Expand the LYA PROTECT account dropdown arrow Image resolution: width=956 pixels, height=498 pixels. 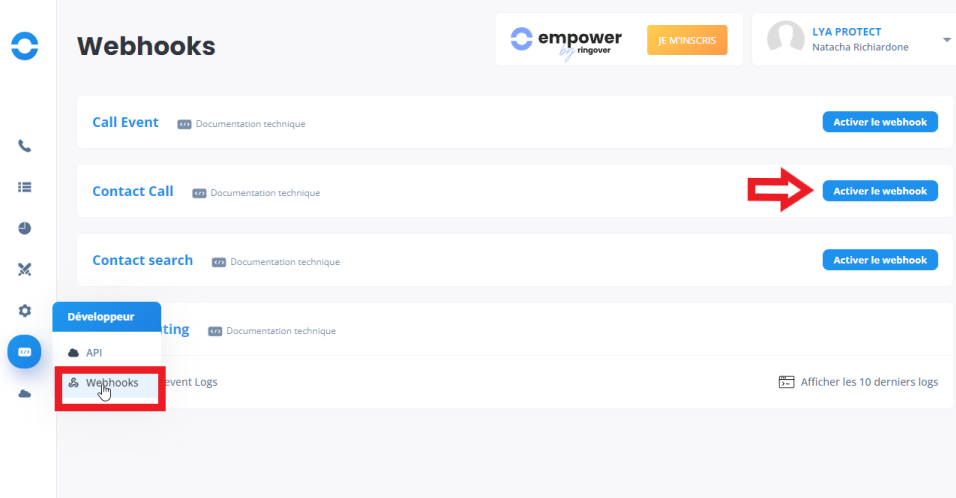pyautogui.click(x=946, y=40)
